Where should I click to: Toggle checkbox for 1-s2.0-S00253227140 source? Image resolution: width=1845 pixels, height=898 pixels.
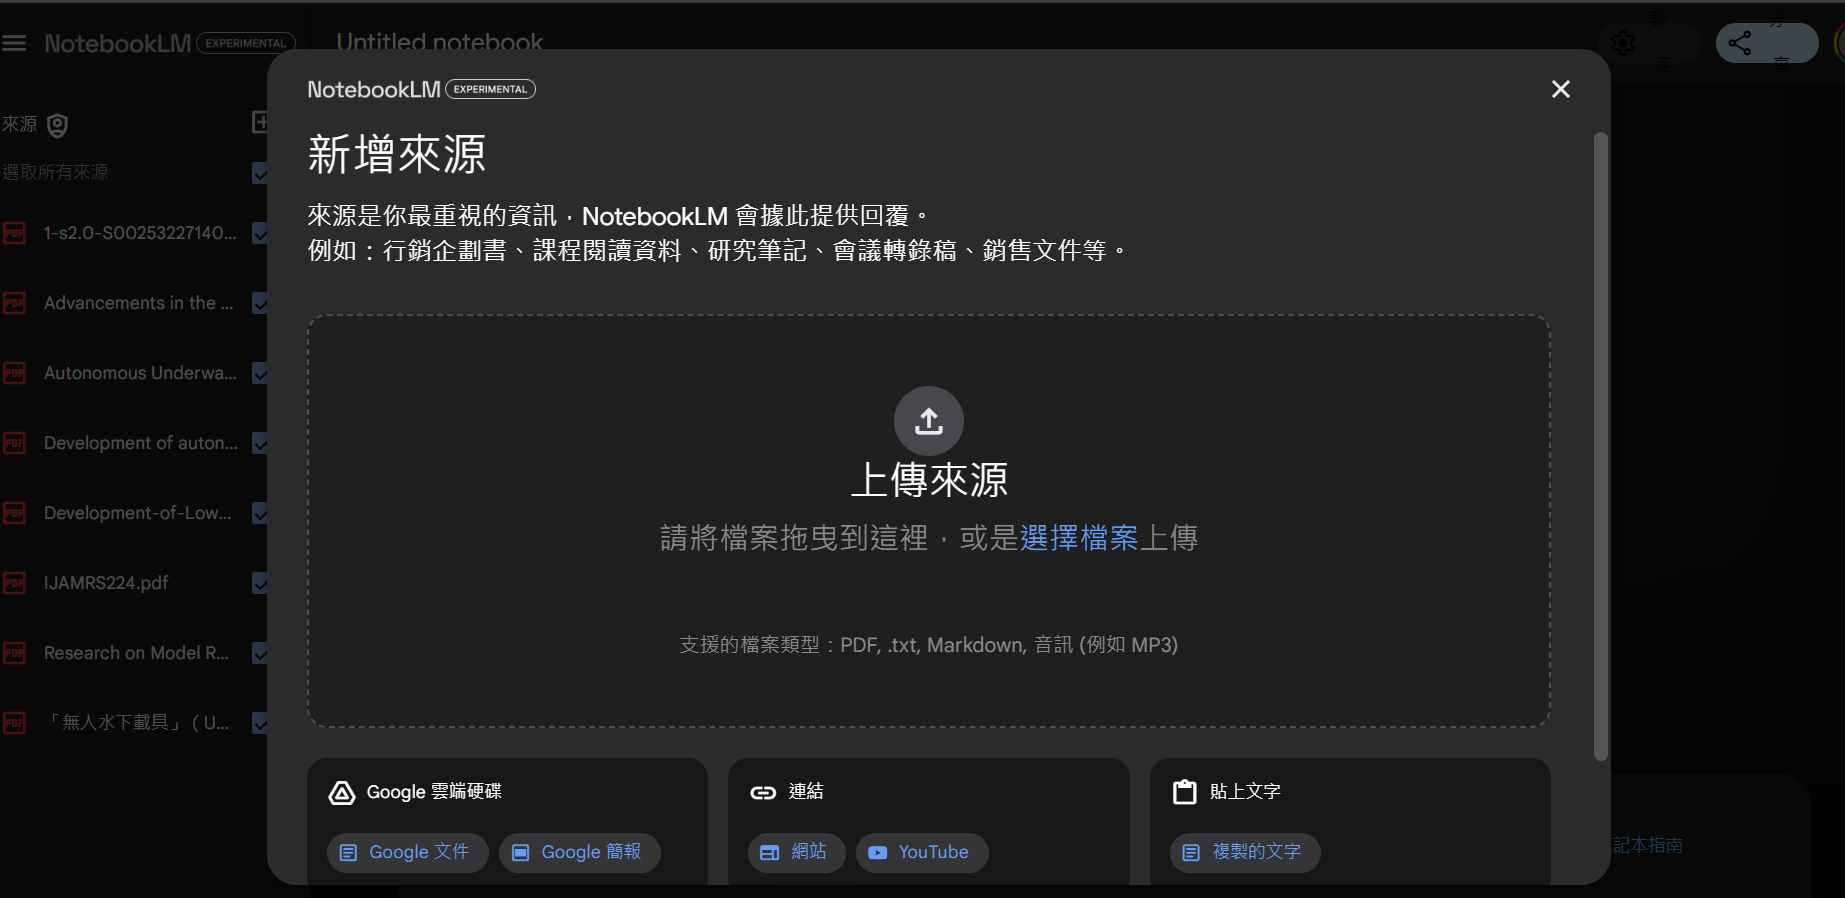point(260,233)
